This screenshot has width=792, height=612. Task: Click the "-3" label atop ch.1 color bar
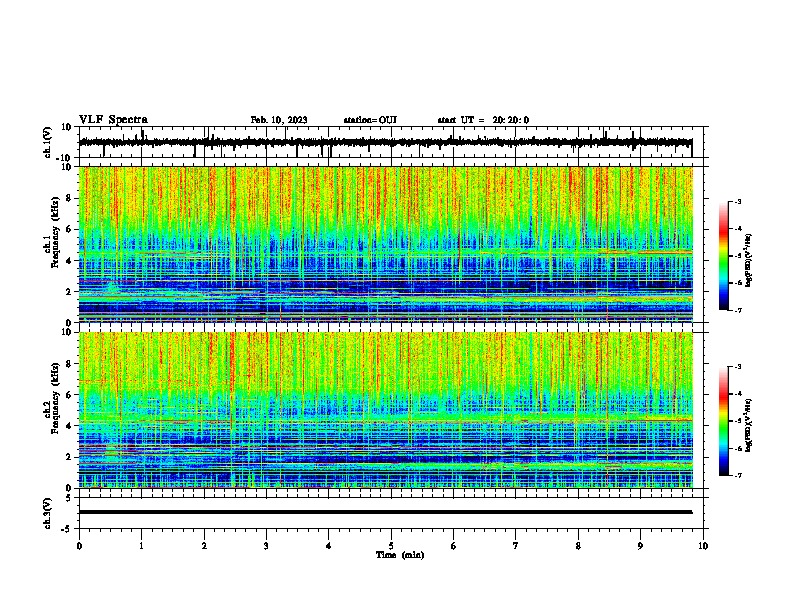click(x=737, y=201)
